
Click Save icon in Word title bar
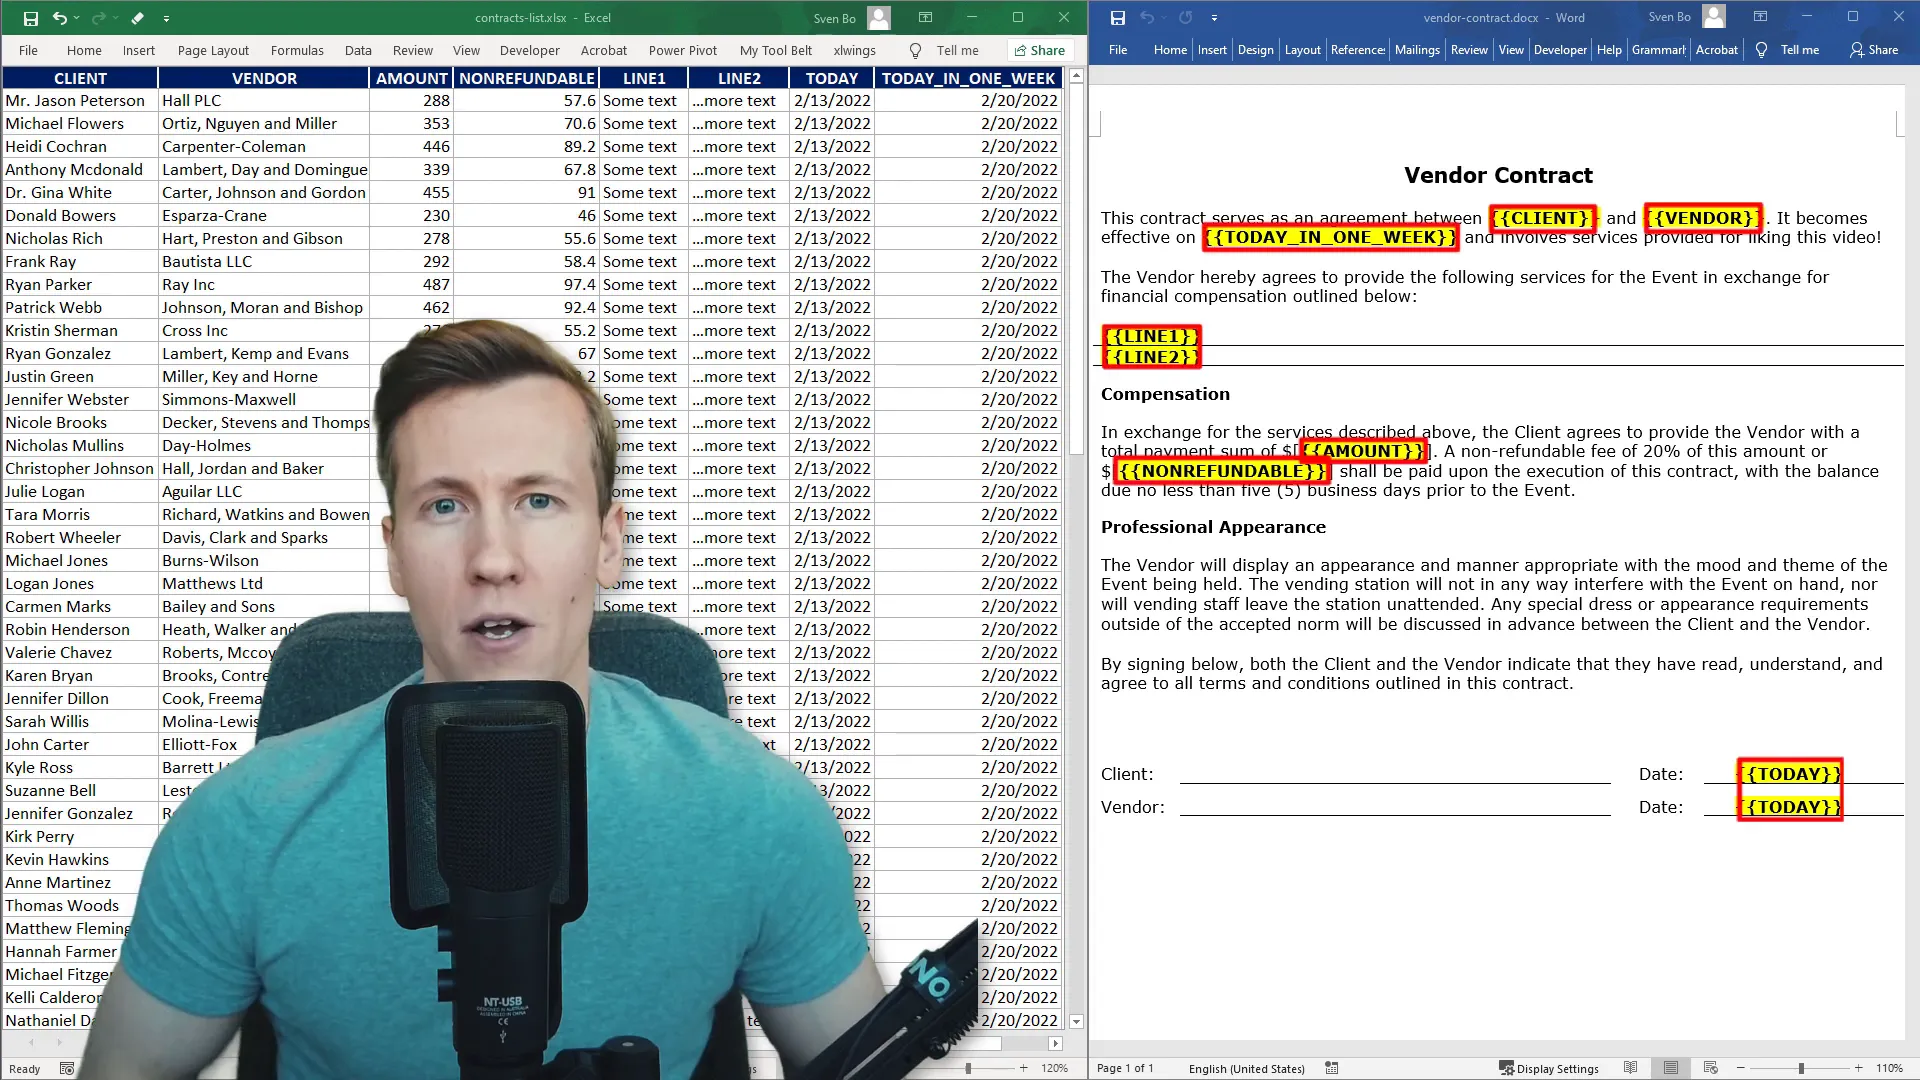pyautogui.click(x=1117, y=18)
